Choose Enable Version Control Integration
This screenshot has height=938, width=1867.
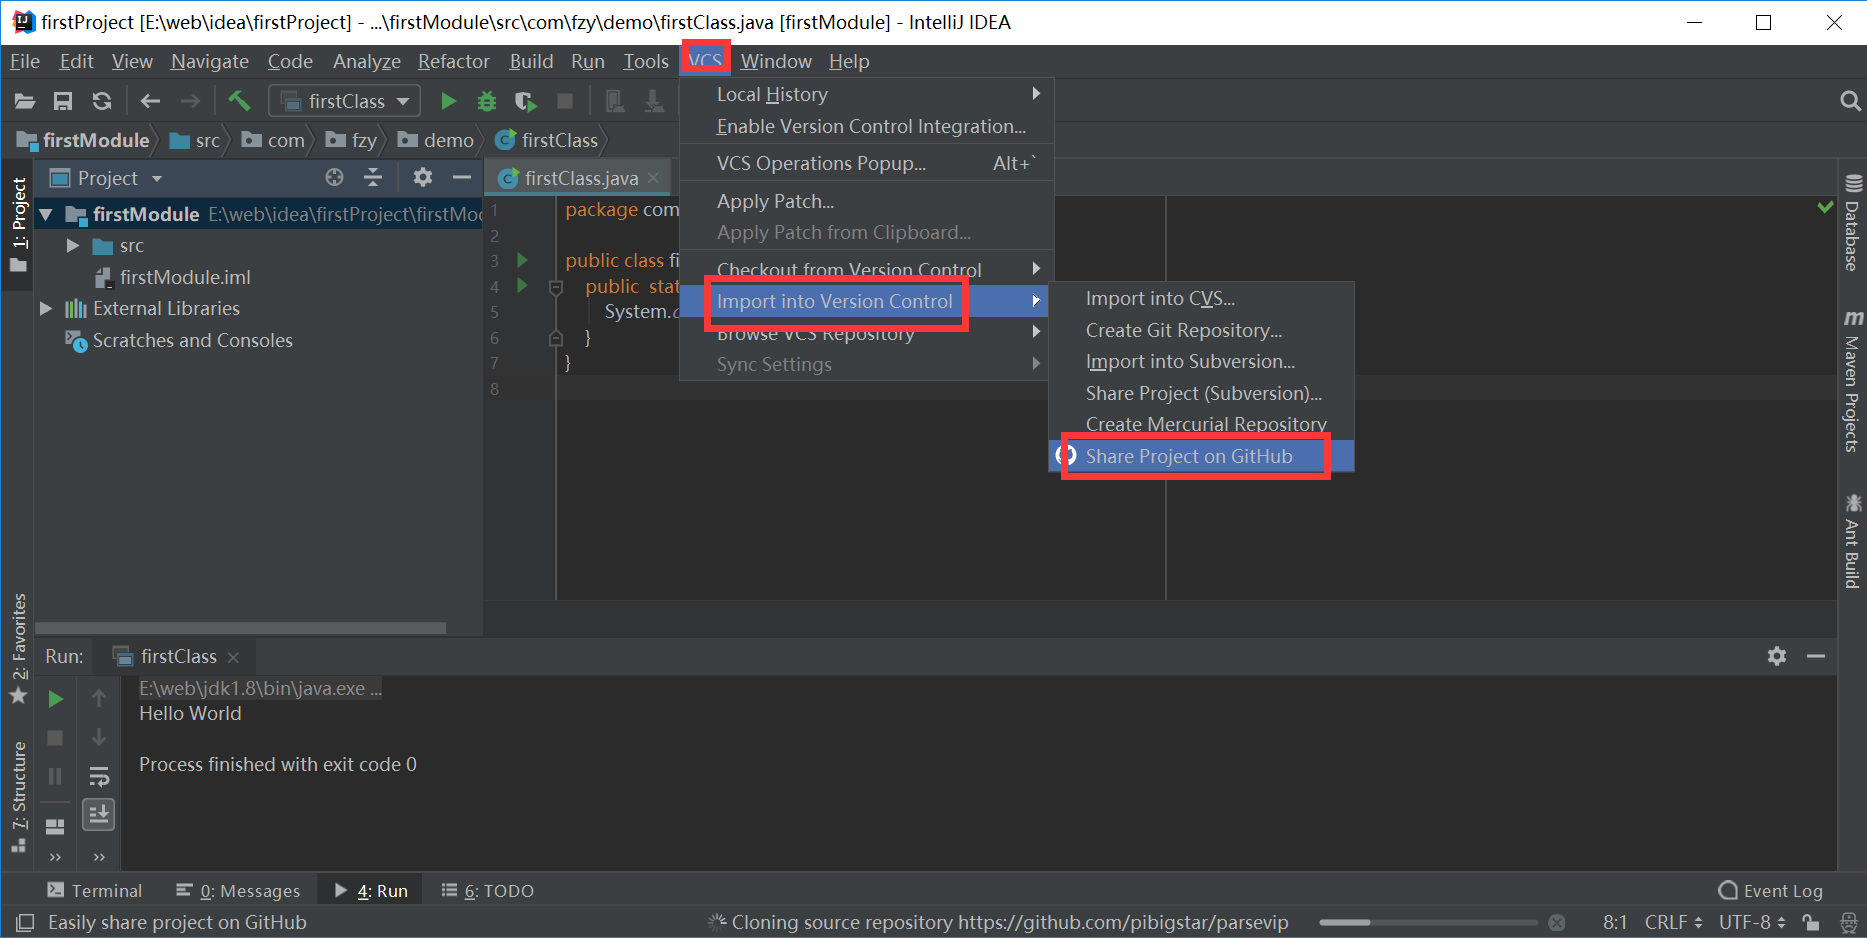867,126
